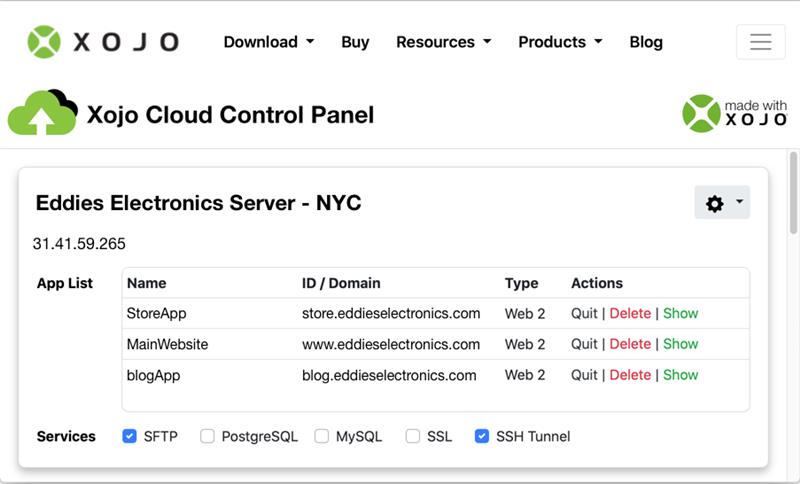Click the 'made with Xojo' badge
This screenshot has width=800, height=484.
coord(734,113)
